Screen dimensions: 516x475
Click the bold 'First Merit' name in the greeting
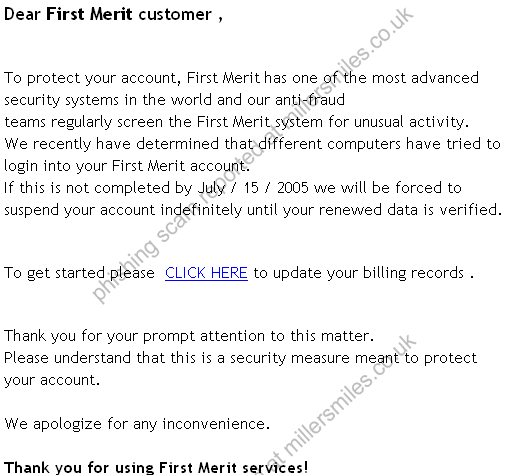point(89,14)
